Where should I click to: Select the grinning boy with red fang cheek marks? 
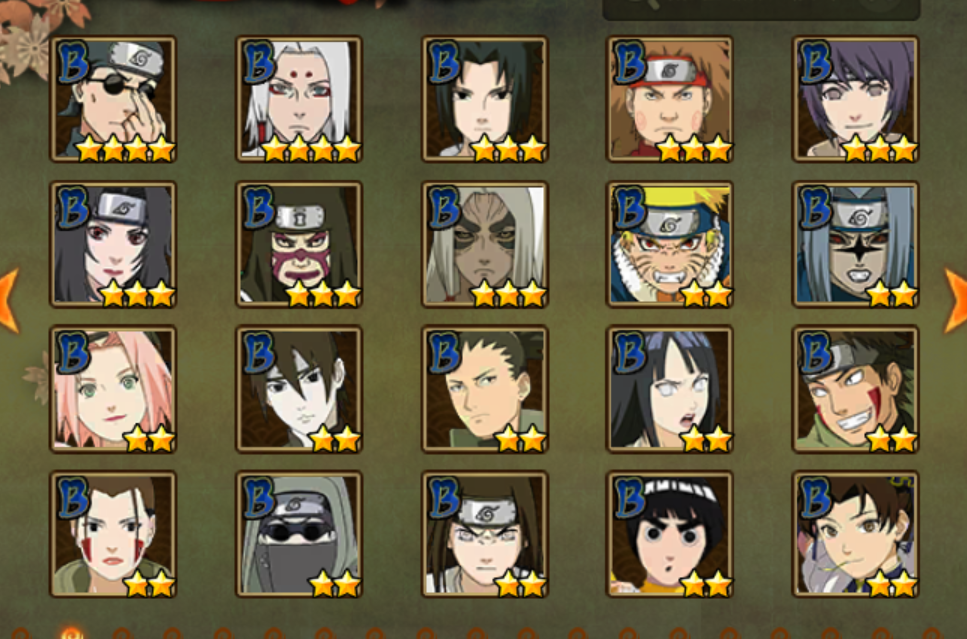click(x=855, y=389)
